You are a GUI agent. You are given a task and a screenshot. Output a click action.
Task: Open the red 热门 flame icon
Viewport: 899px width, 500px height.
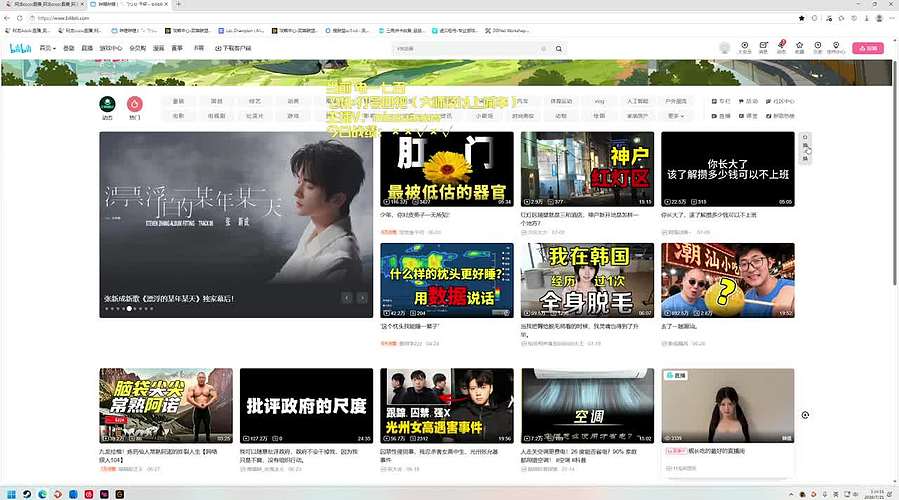click(135, 104)
